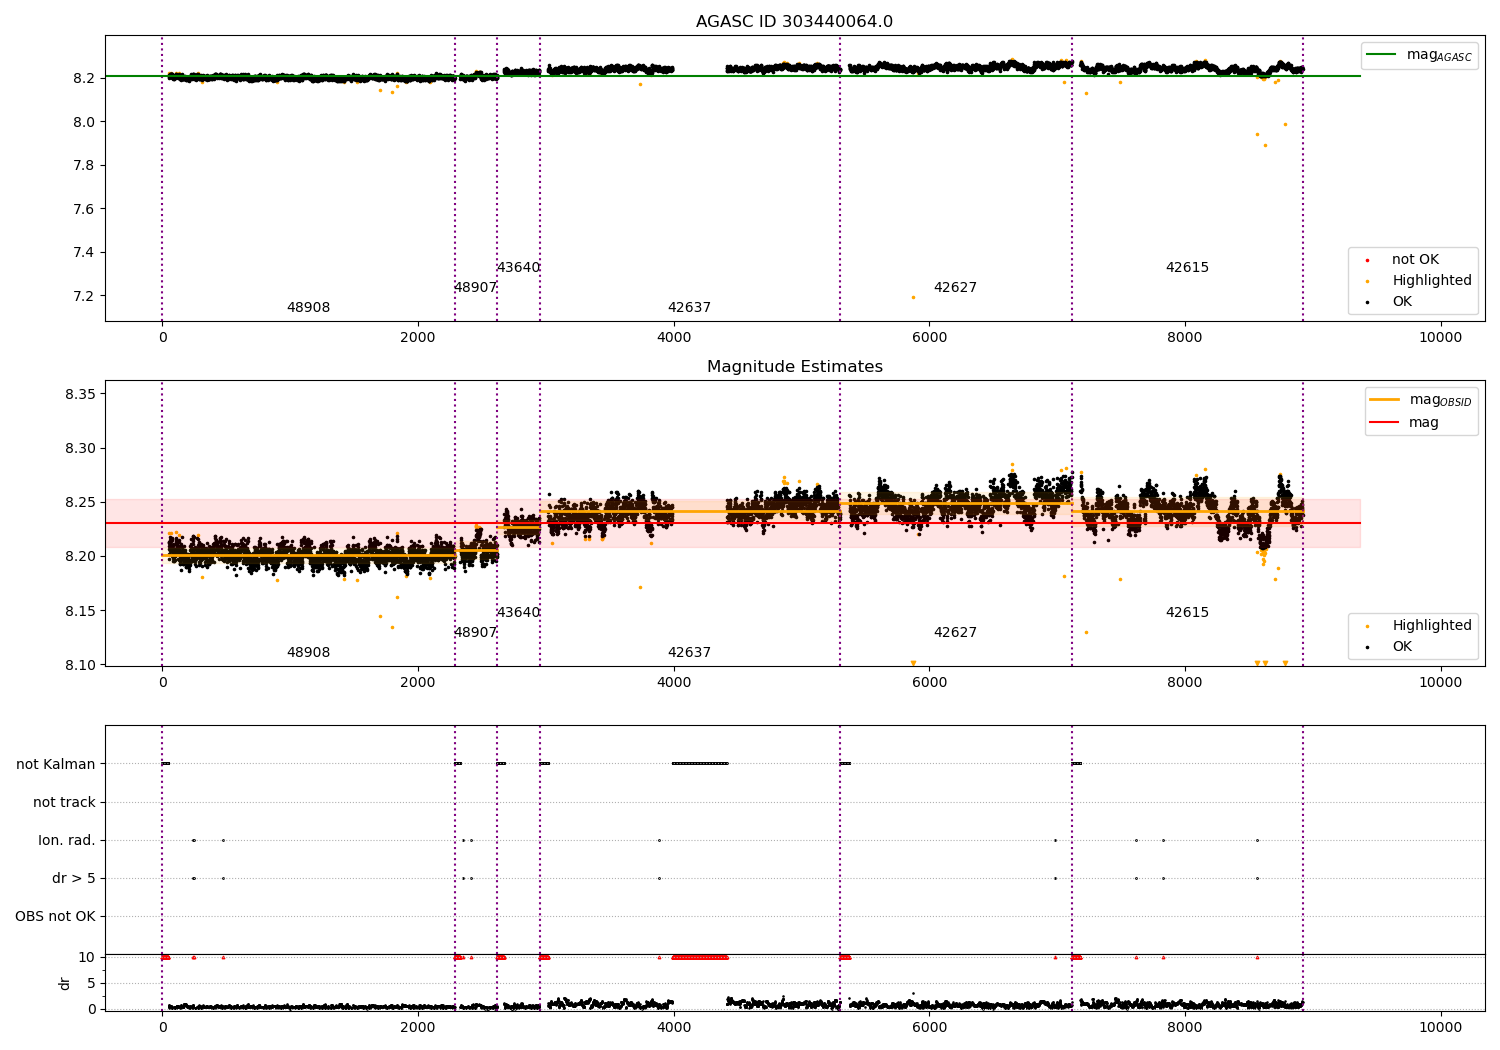Select 'not OK' in the top plot legend
This screenshot has width=1500, height=1050.
[x=1415, y=260]
